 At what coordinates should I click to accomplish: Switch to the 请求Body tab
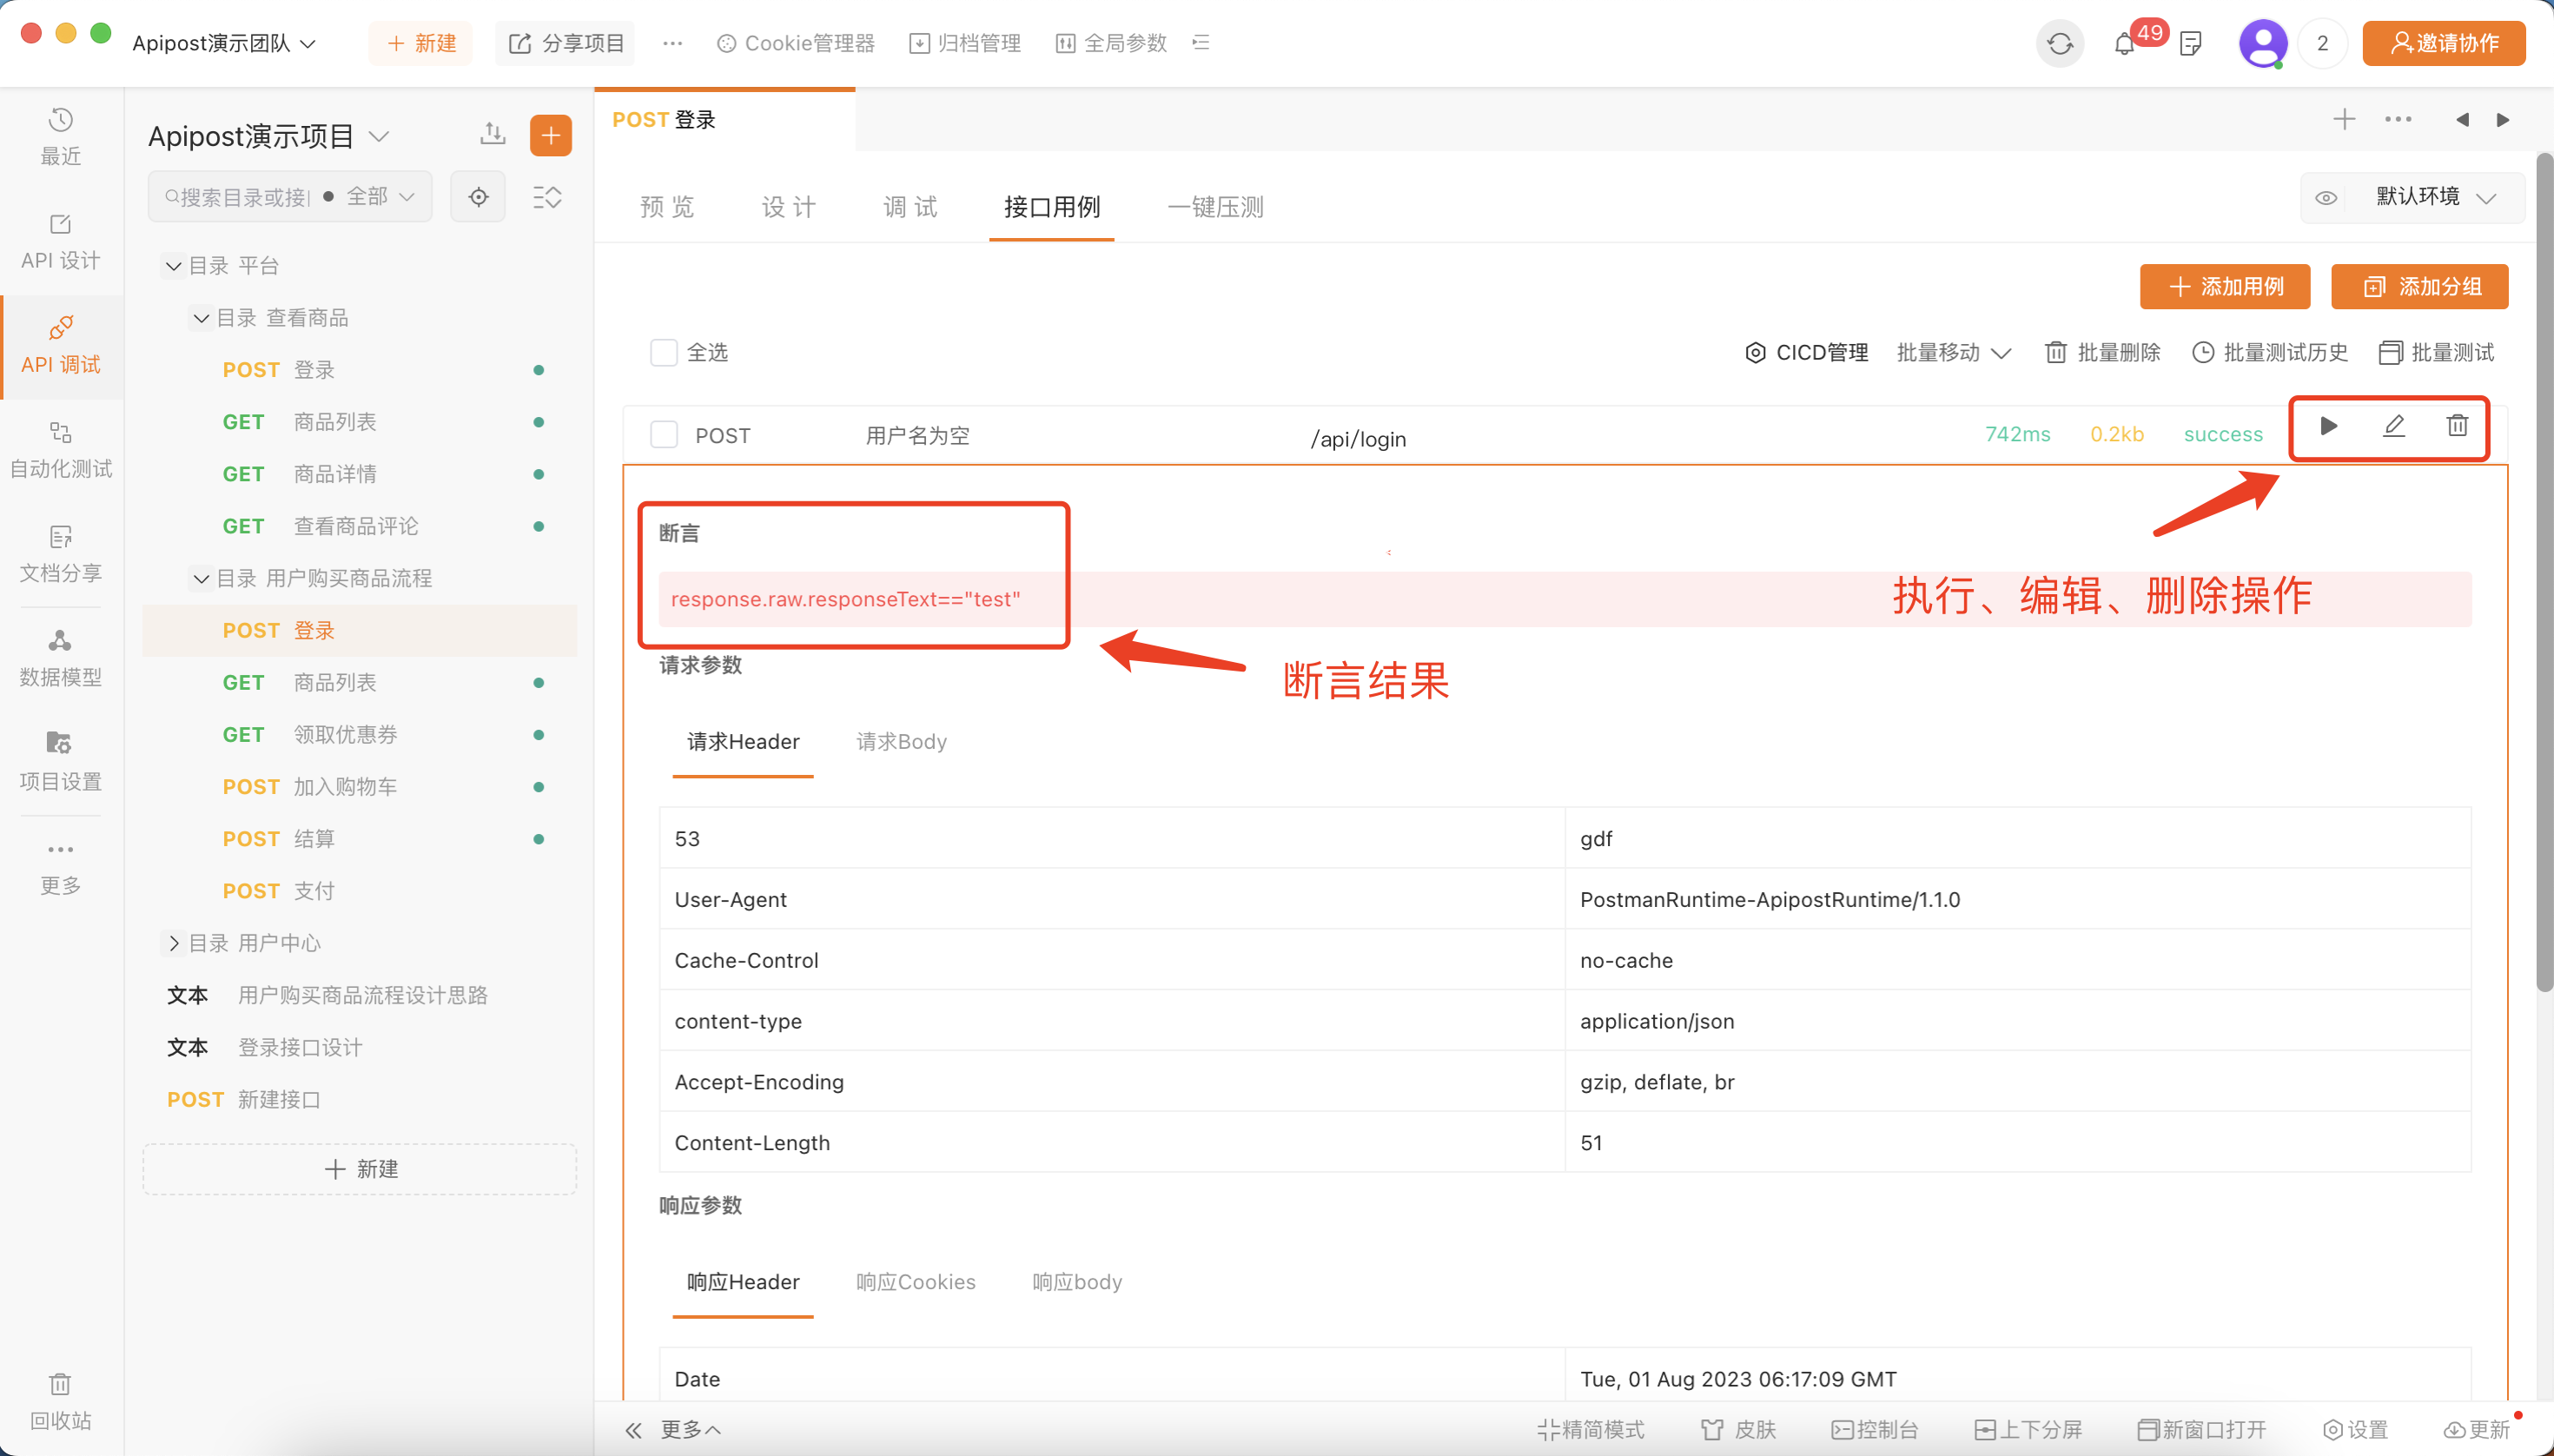point(900,738)
